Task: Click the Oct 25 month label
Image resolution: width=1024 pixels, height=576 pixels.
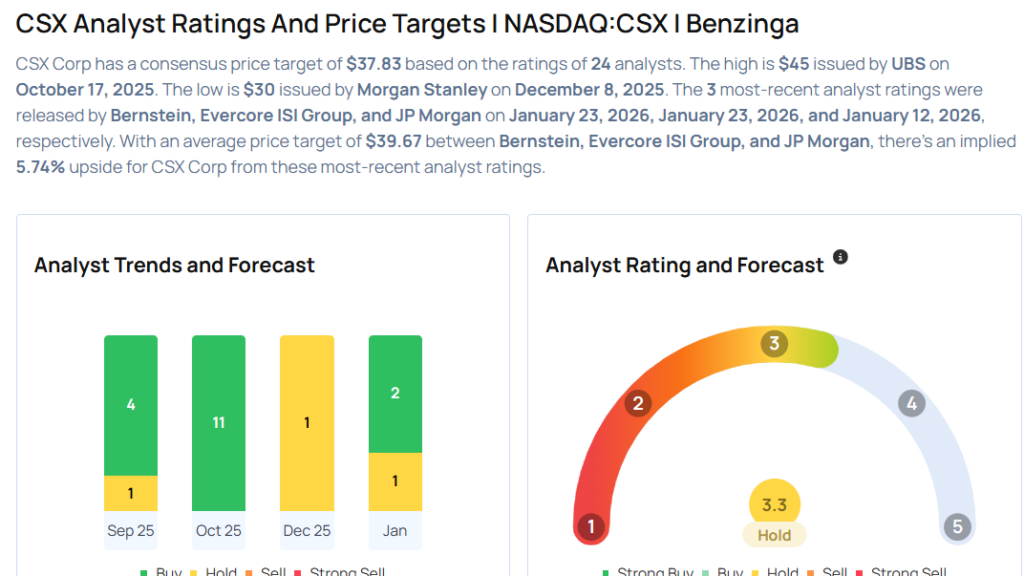Action: pos(219,530)
